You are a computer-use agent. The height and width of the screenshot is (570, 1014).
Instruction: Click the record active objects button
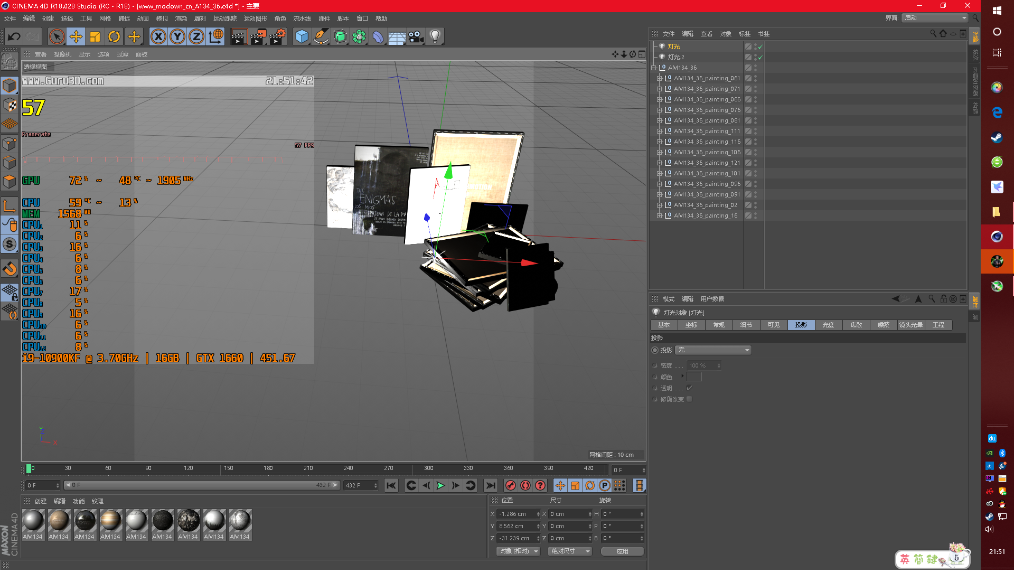[x=510, y=486]
